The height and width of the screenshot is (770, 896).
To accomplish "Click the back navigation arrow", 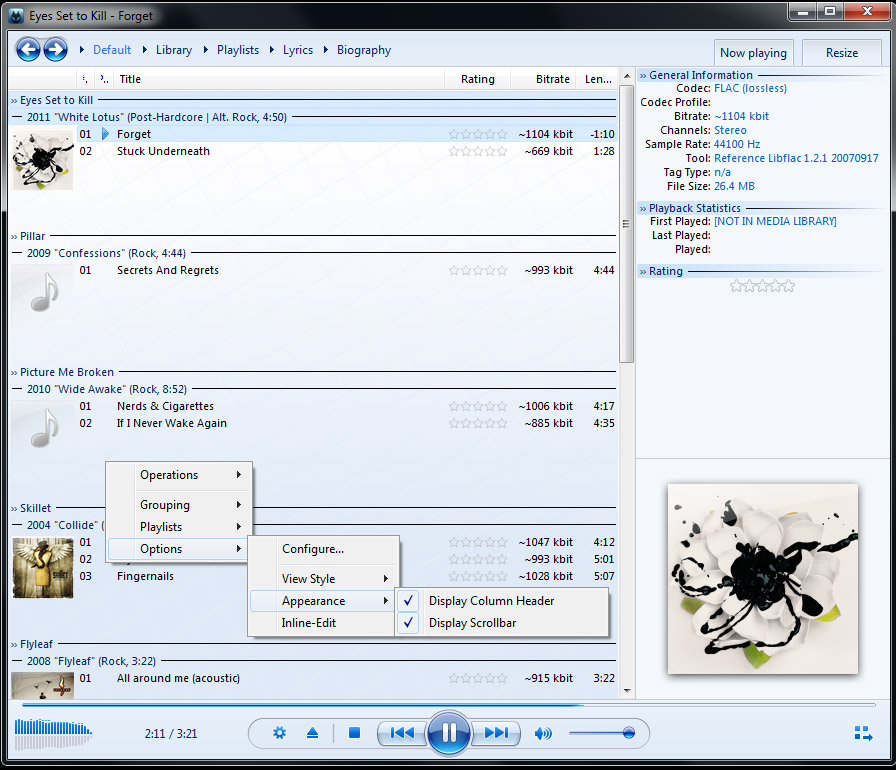I will [29, 49].
